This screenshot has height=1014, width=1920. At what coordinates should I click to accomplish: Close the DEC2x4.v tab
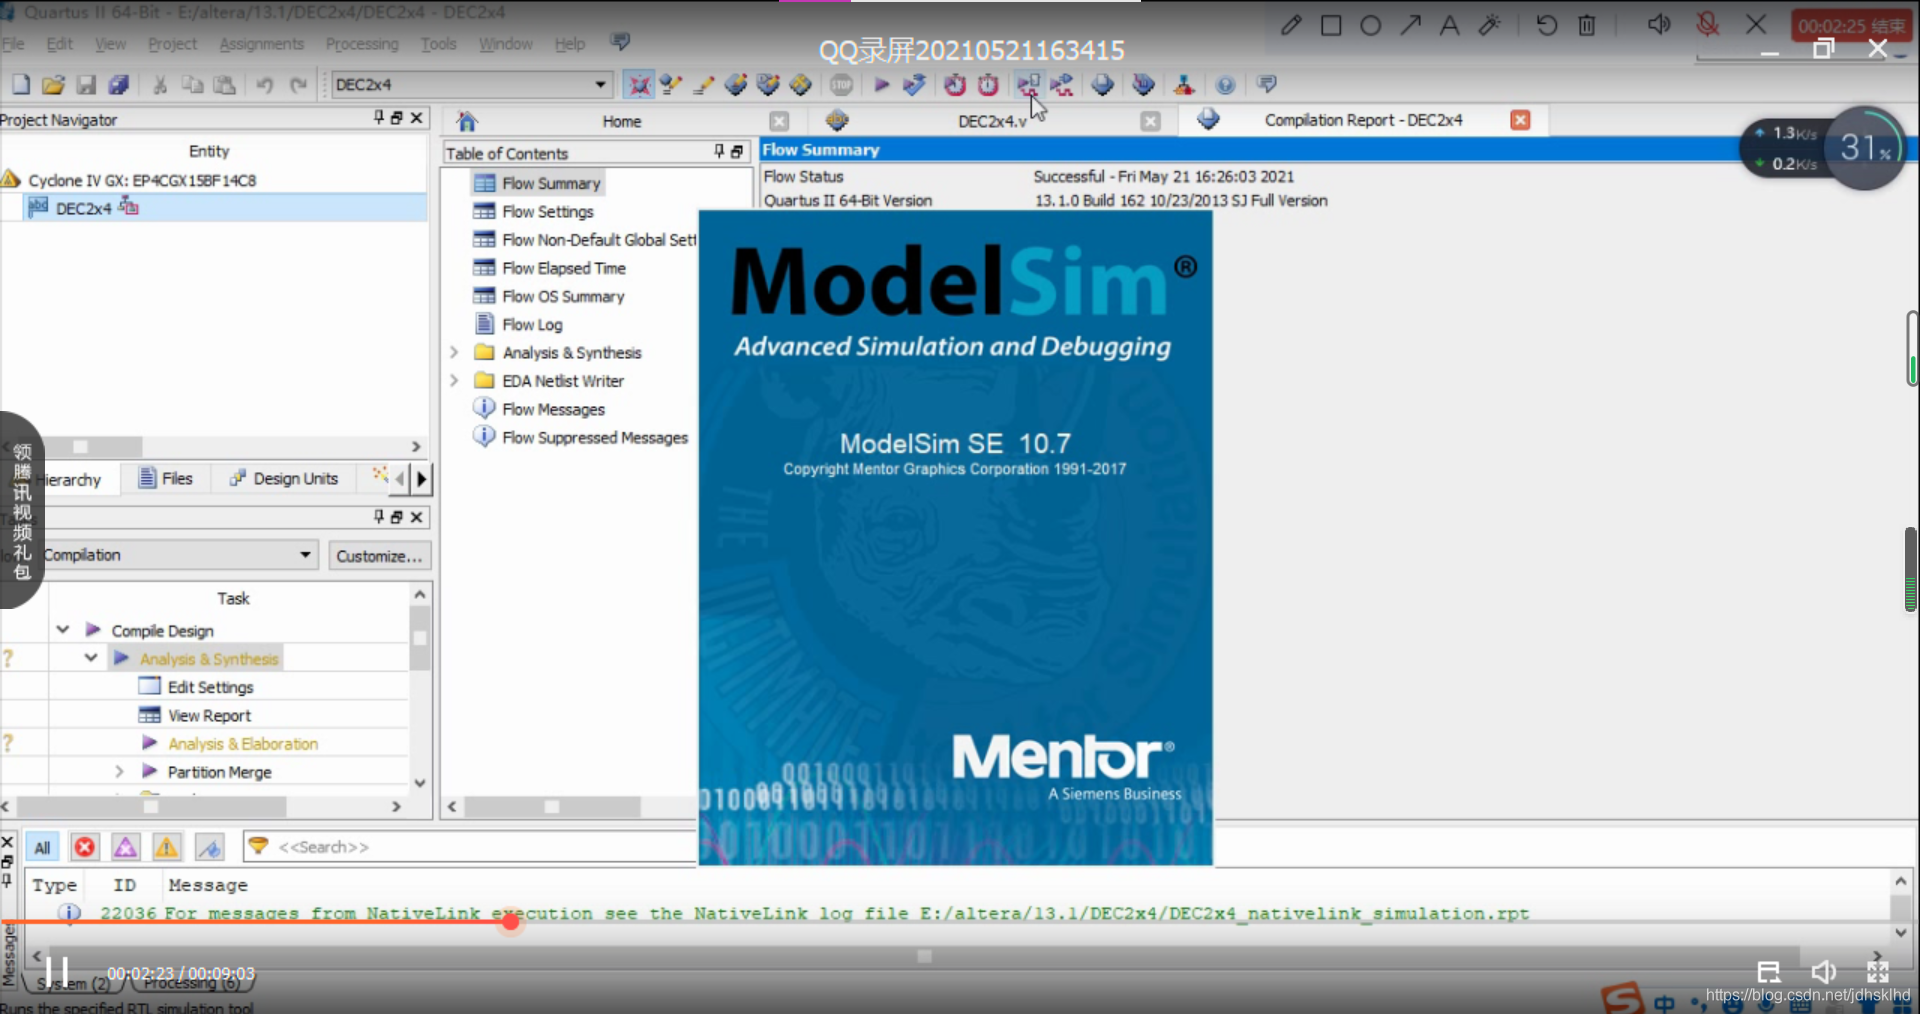pos(1151,121)
